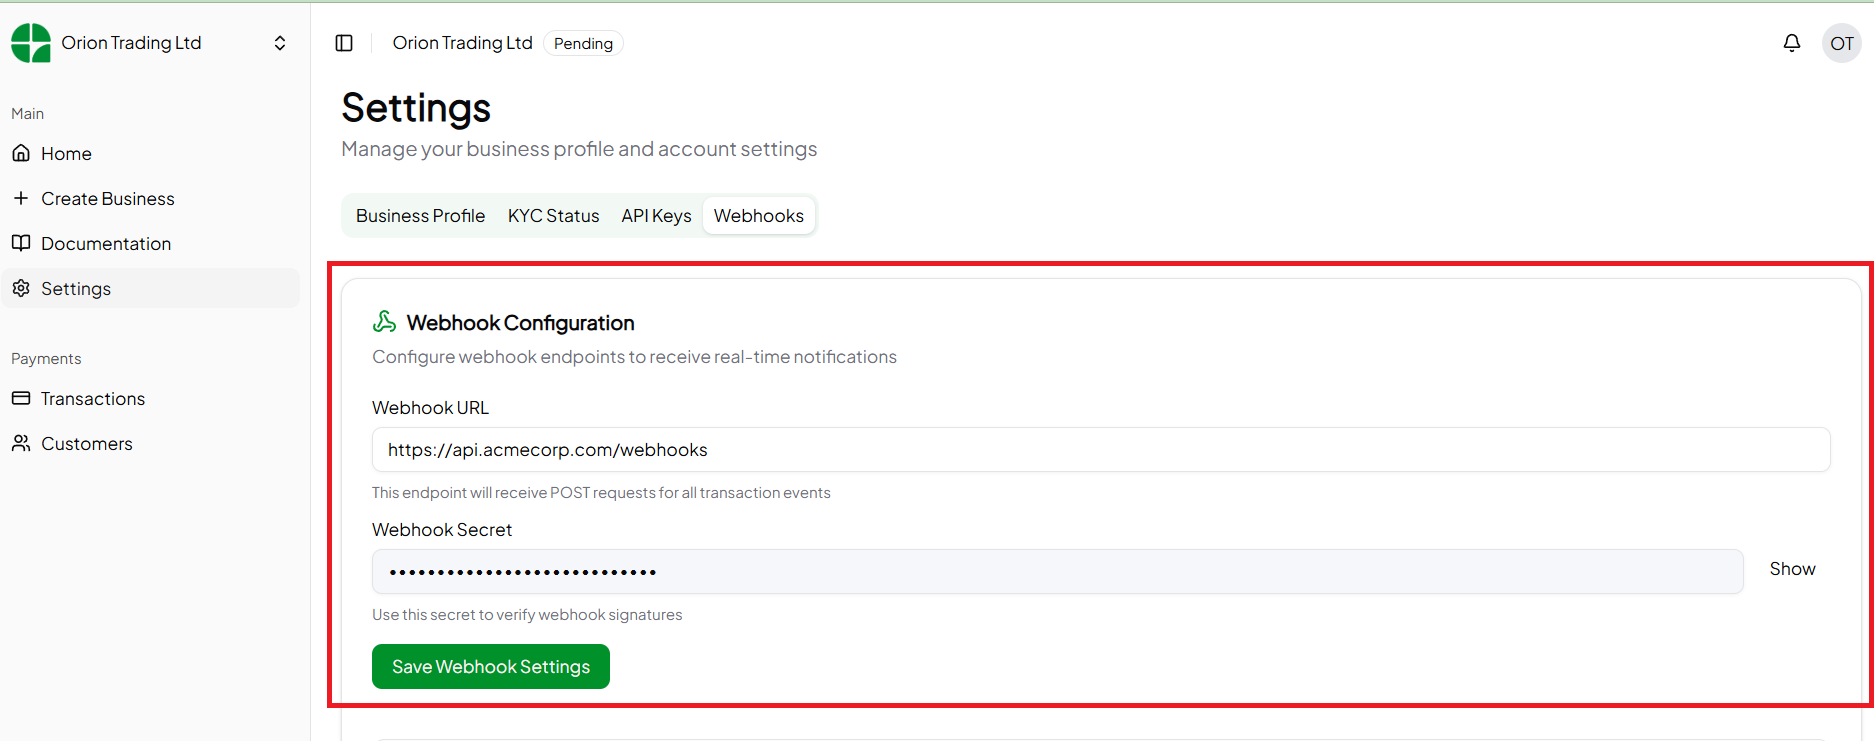Click the green Orion Trading logo icon

[31, 43]
